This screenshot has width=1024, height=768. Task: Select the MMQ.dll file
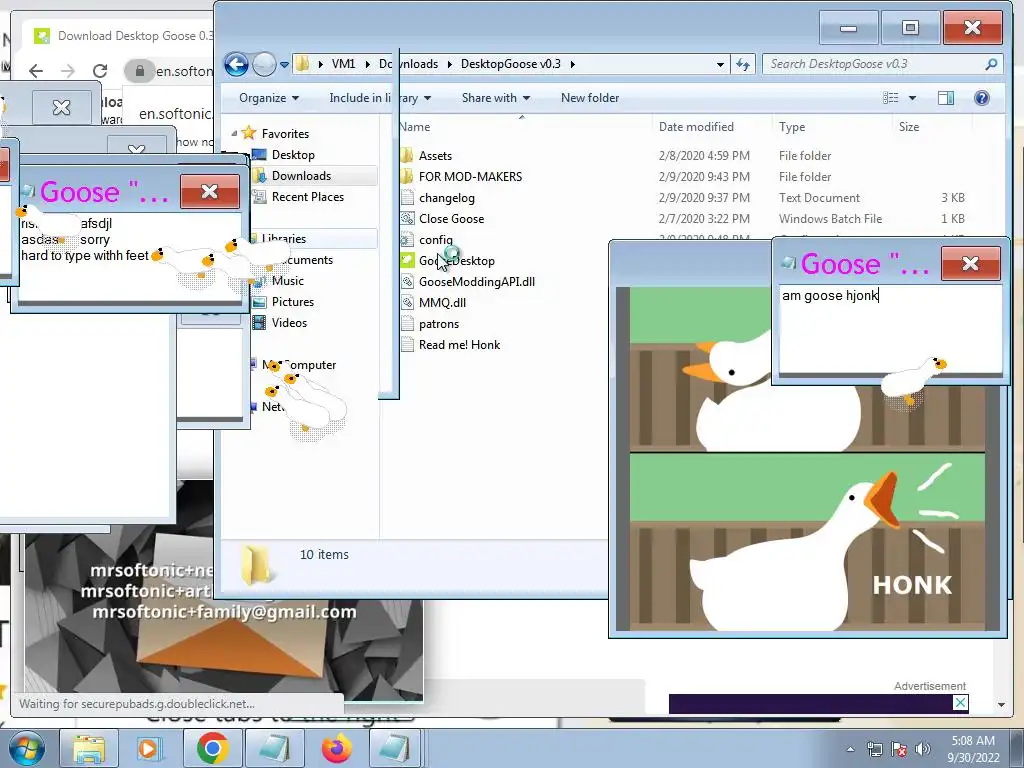click(x=442, y=302)
